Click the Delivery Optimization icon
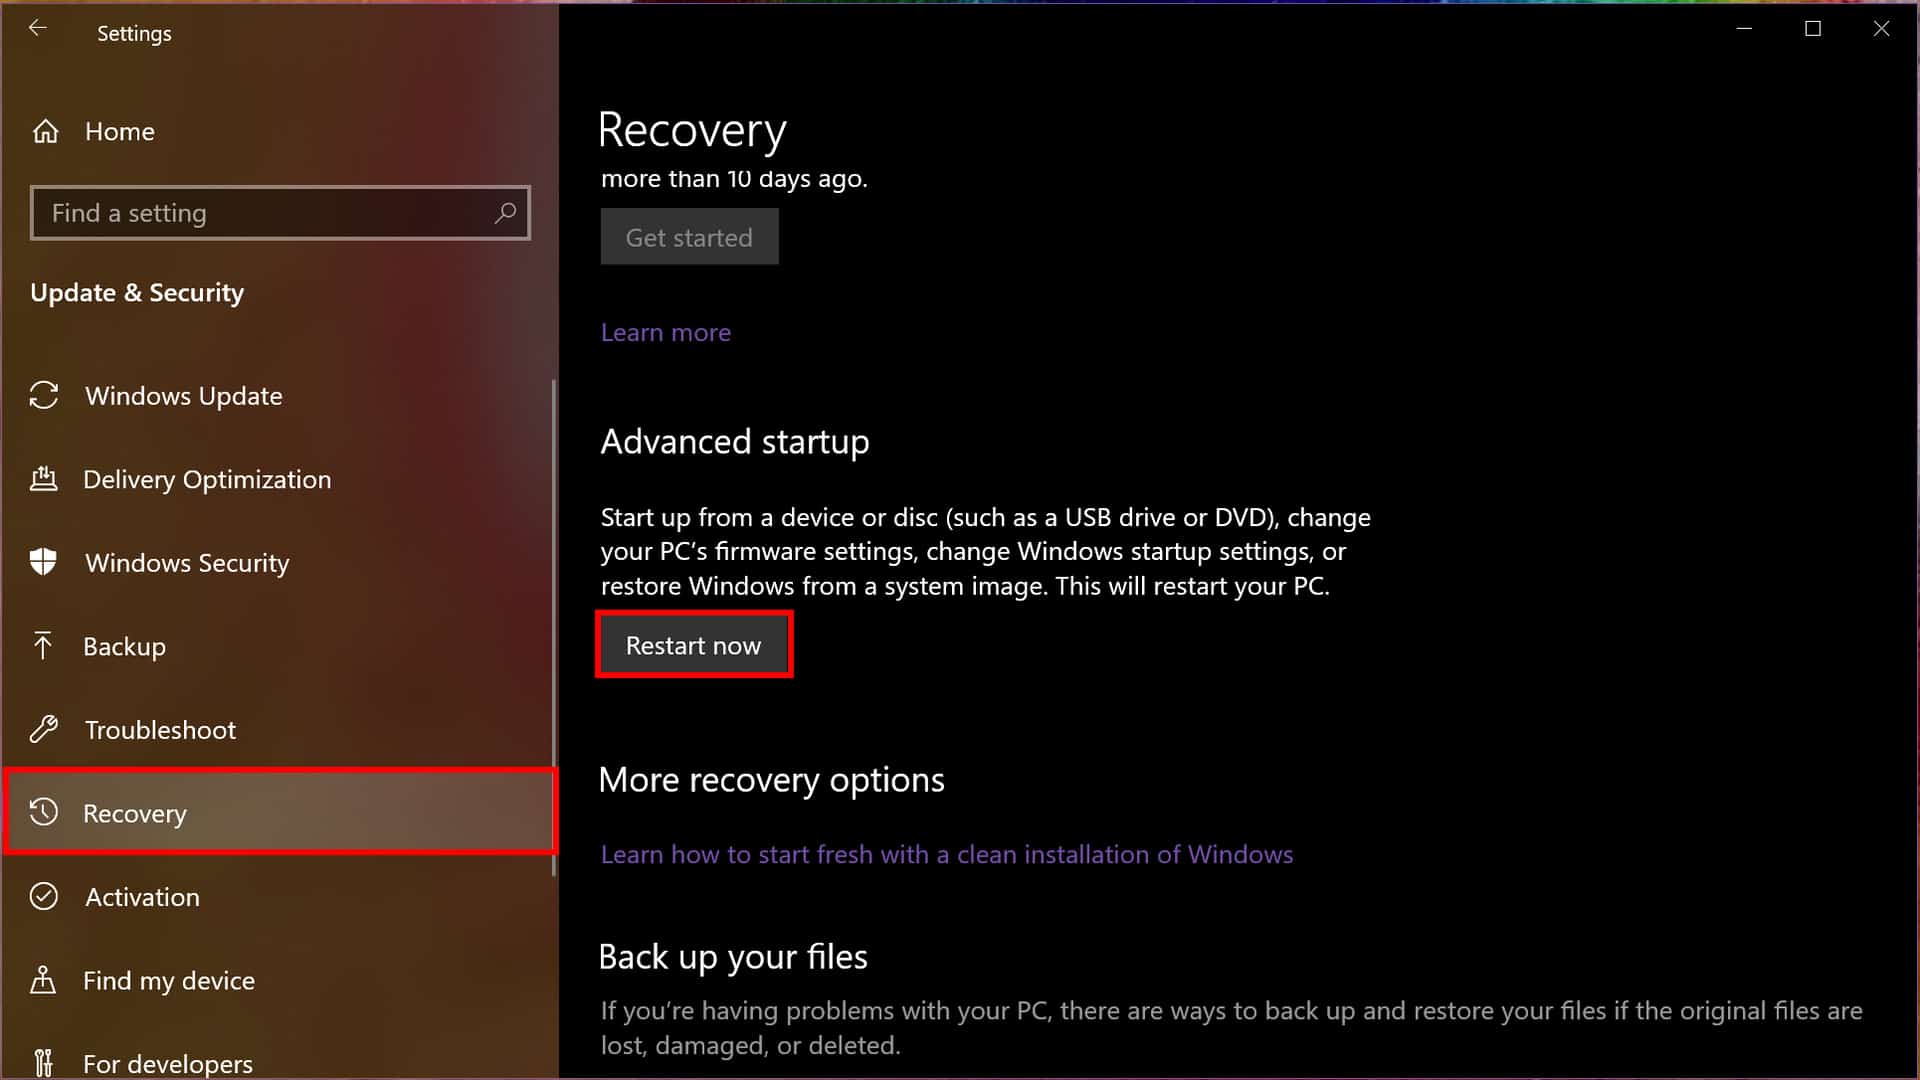This screenshot has width=1920, height=1080. 44,479
